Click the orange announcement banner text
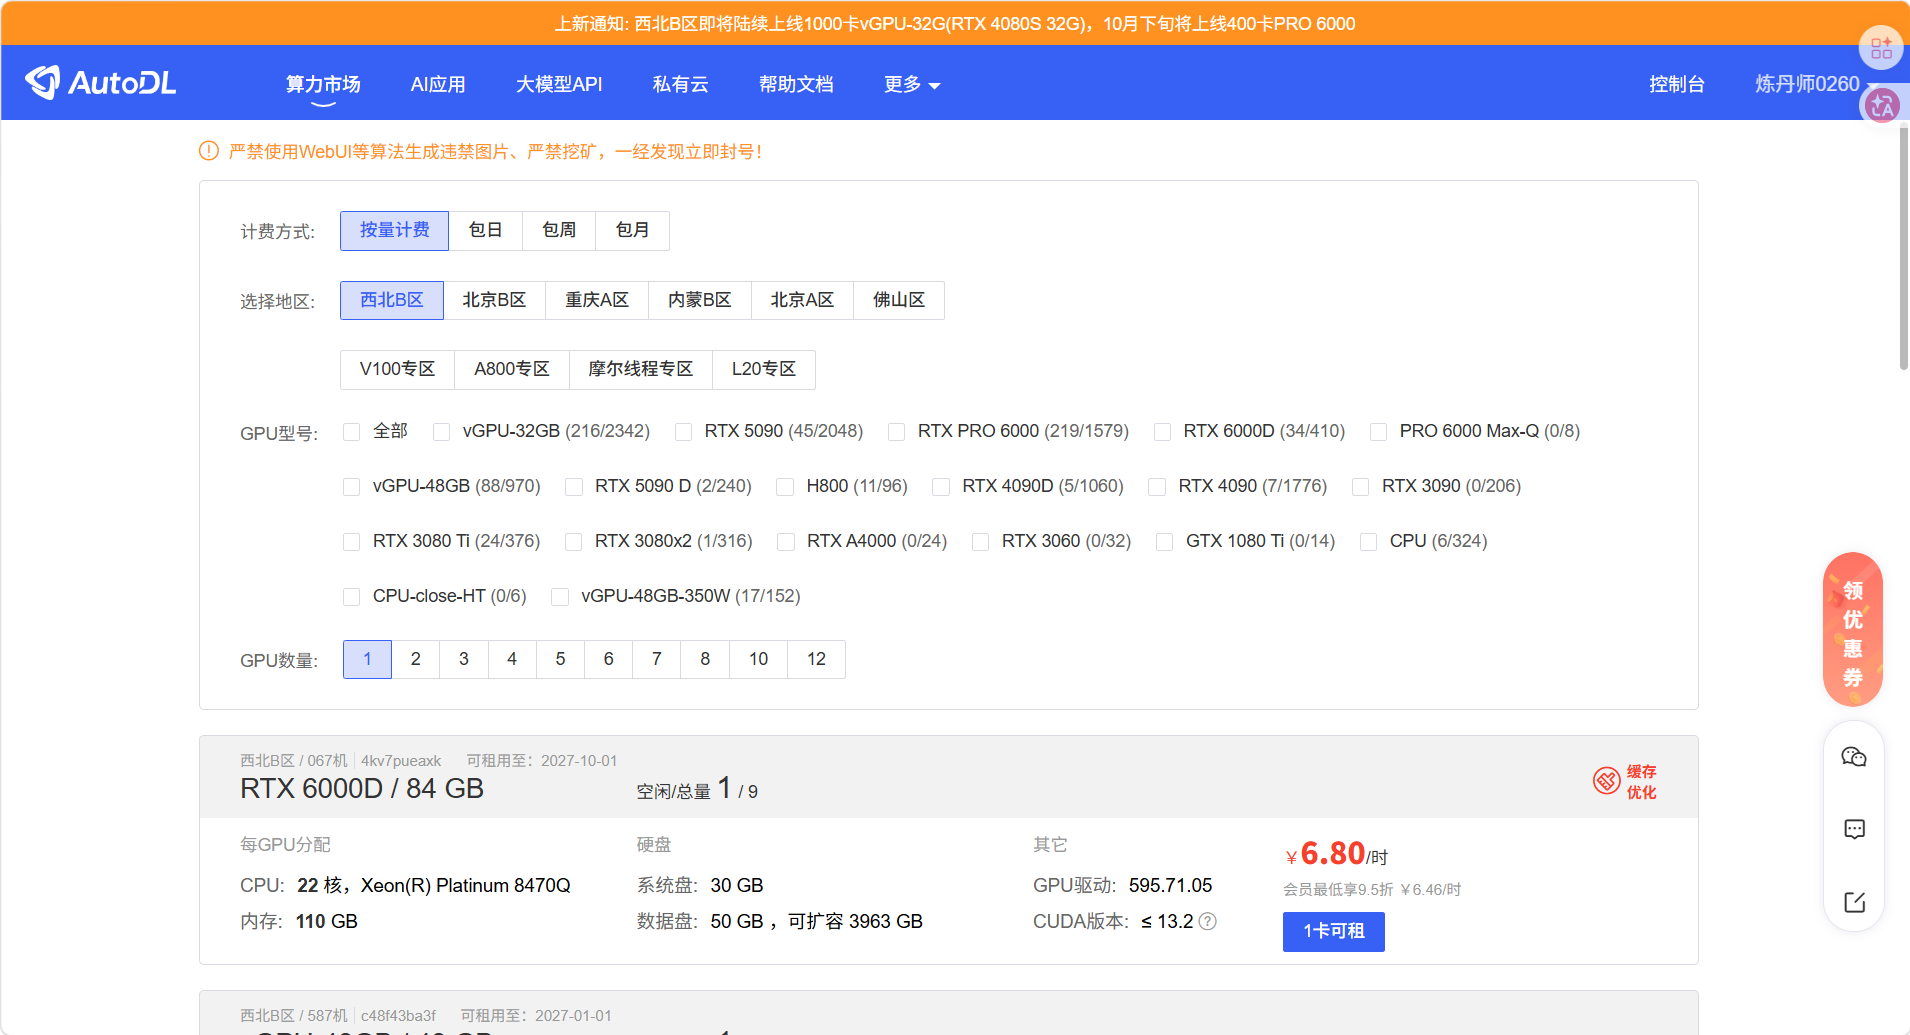The height and width of the screenshot is (1035, 1910). (x=955, y=24)
